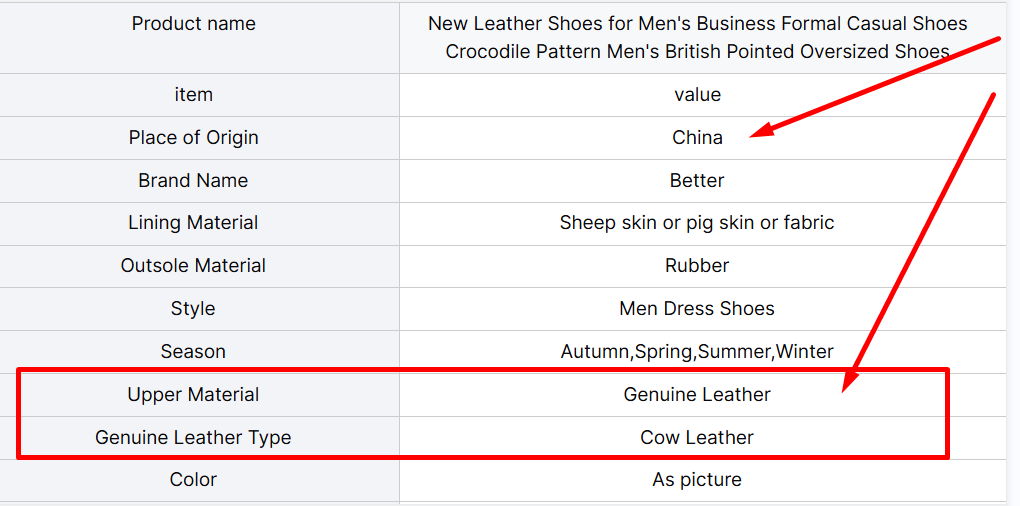Select the long product title text

coord(697,37)
